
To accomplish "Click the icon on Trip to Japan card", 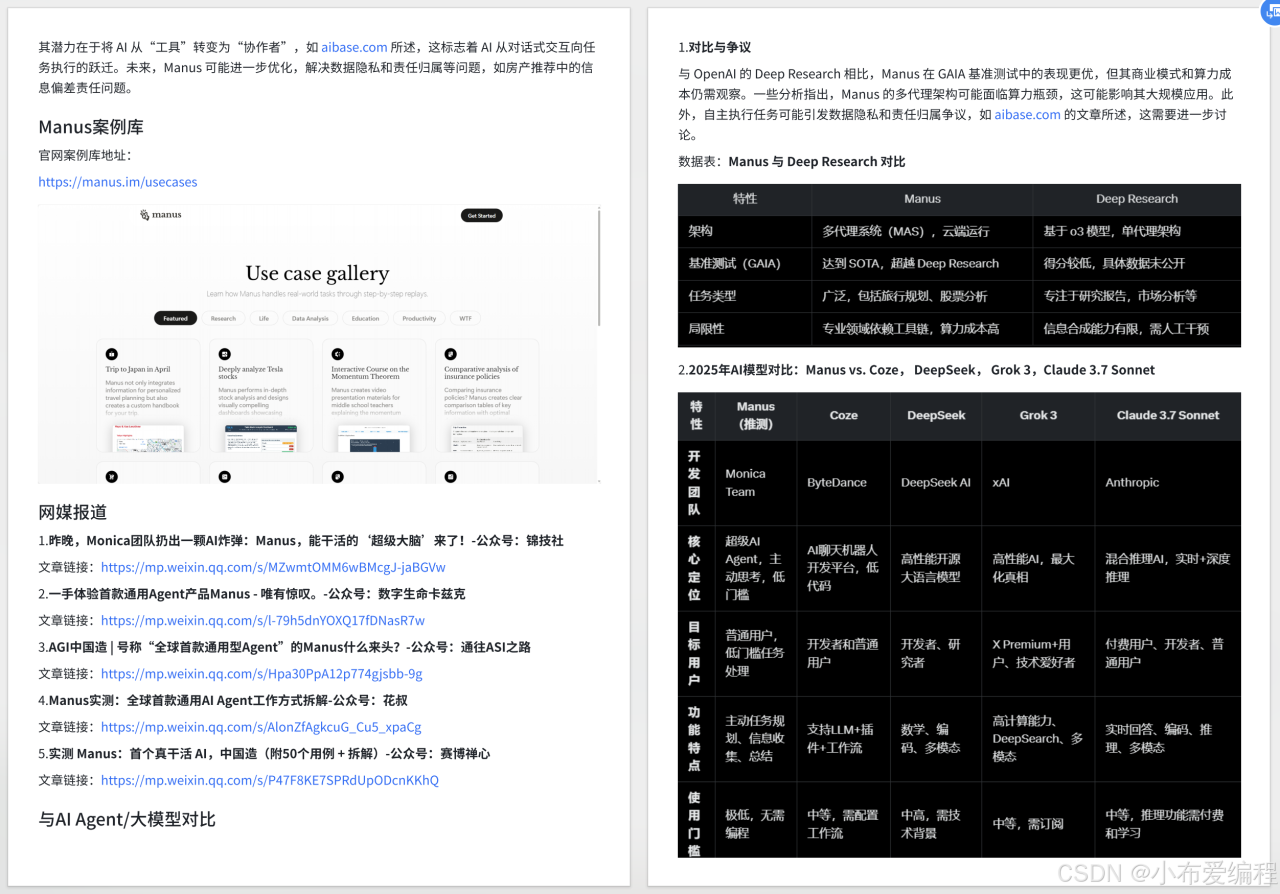I will click(112, 354).
